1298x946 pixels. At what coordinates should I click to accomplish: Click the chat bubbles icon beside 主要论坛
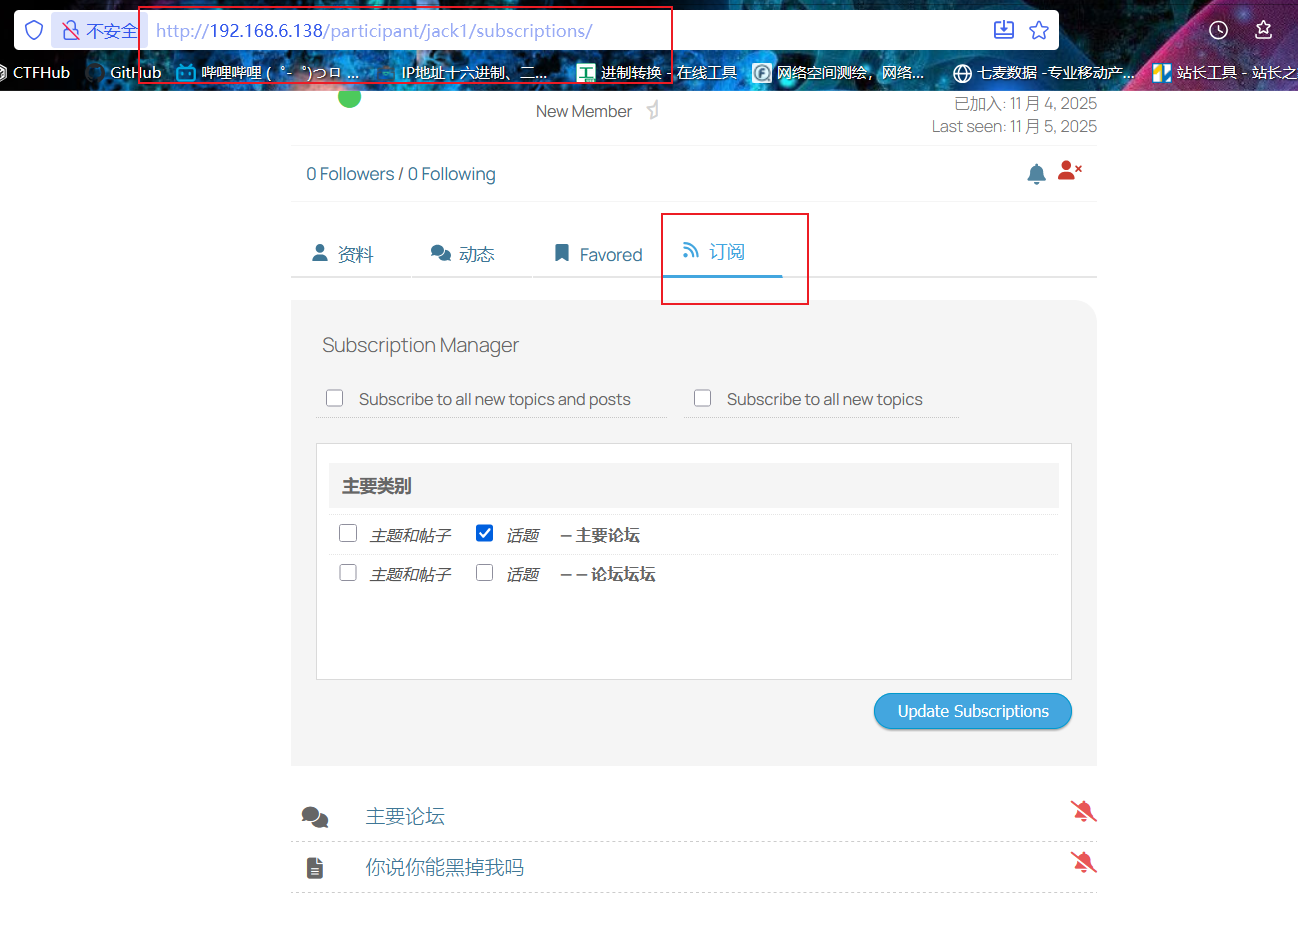coord(315,816)
